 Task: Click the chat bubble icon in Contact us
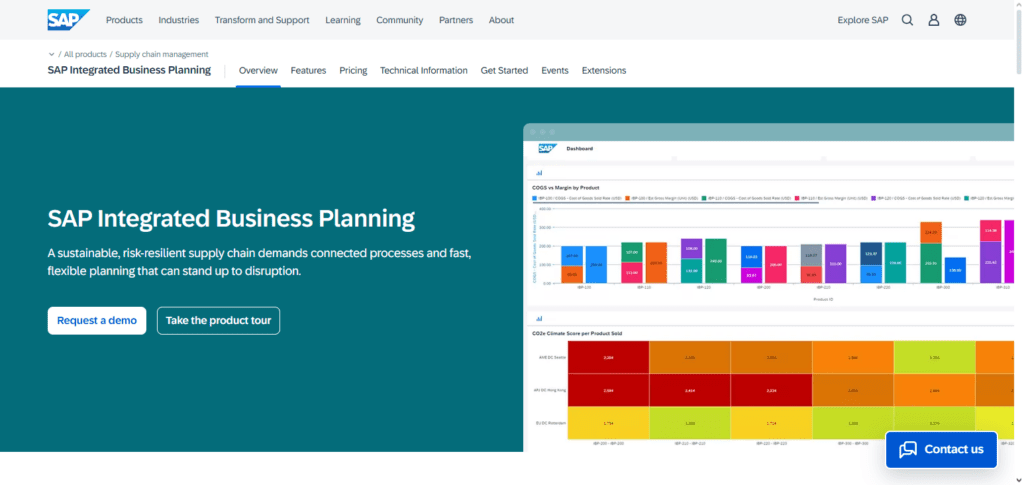coord(908,450)
